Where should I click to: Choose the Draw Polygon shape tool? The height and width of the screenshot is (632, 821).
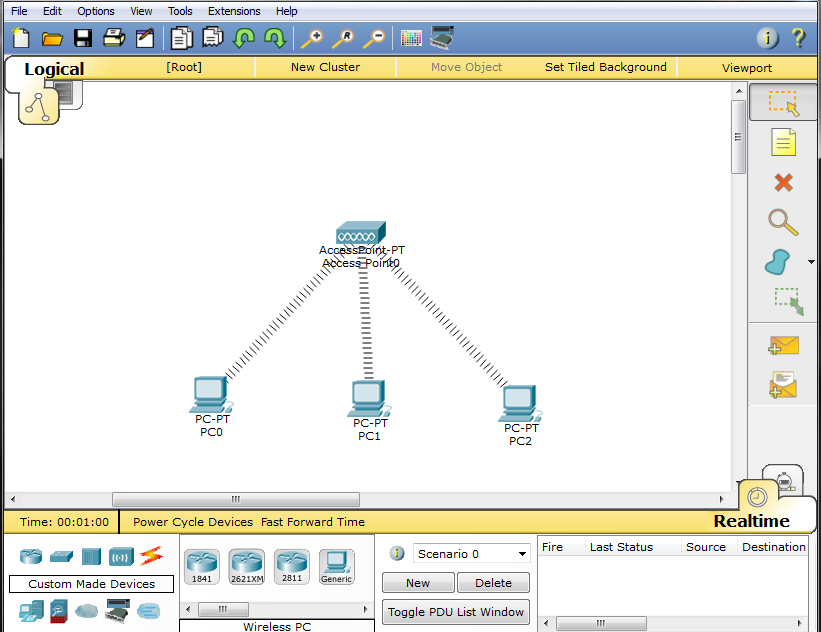coord(778,262)
